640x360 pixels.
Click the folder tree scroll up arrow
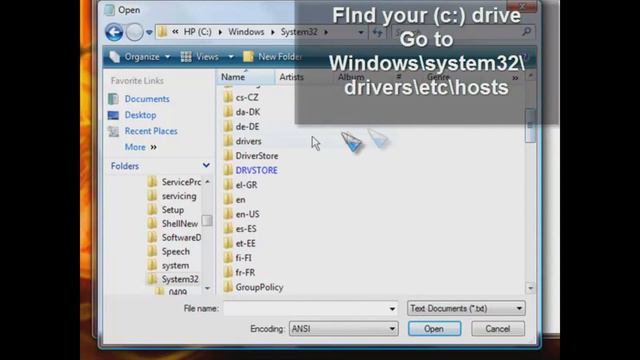[x=207, y=182]
